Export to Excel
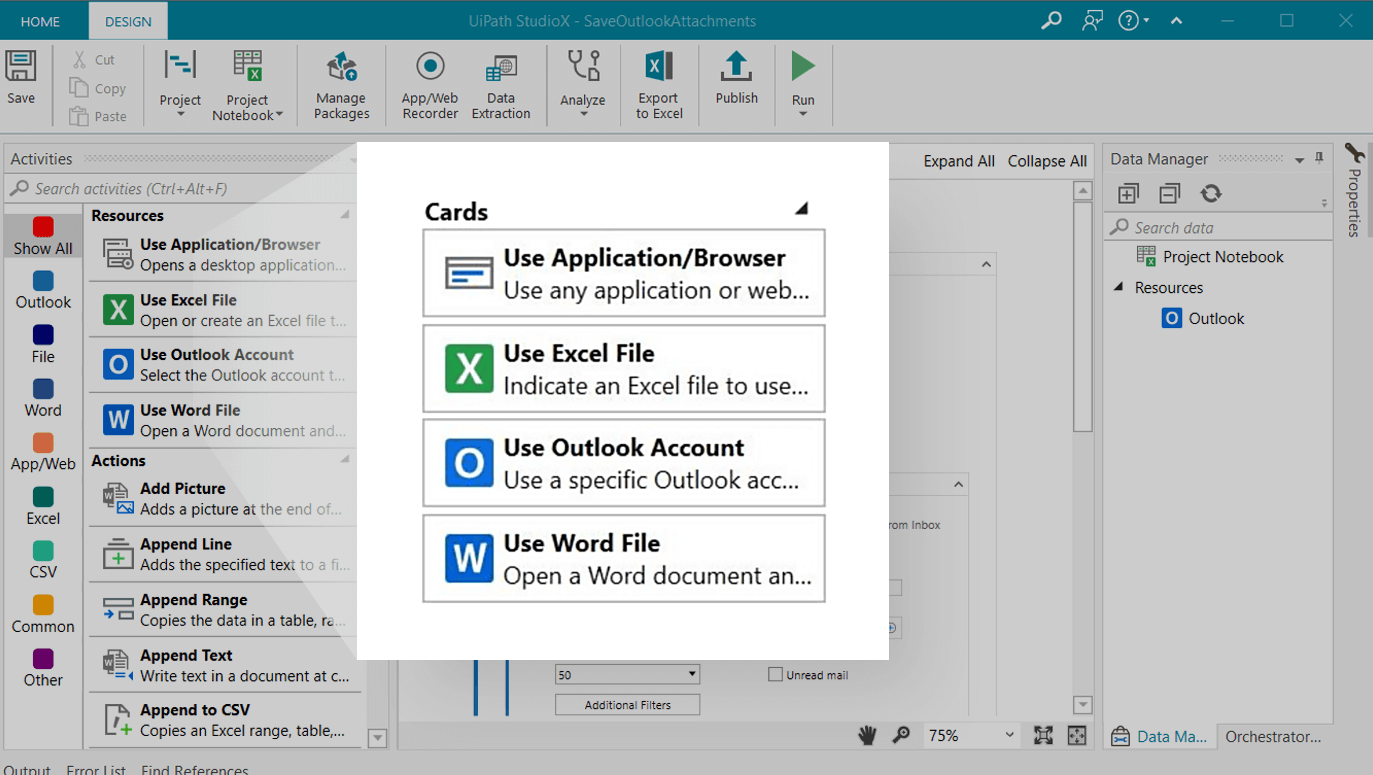Viewport: 1373px width, 775px height. click(659, 86)
